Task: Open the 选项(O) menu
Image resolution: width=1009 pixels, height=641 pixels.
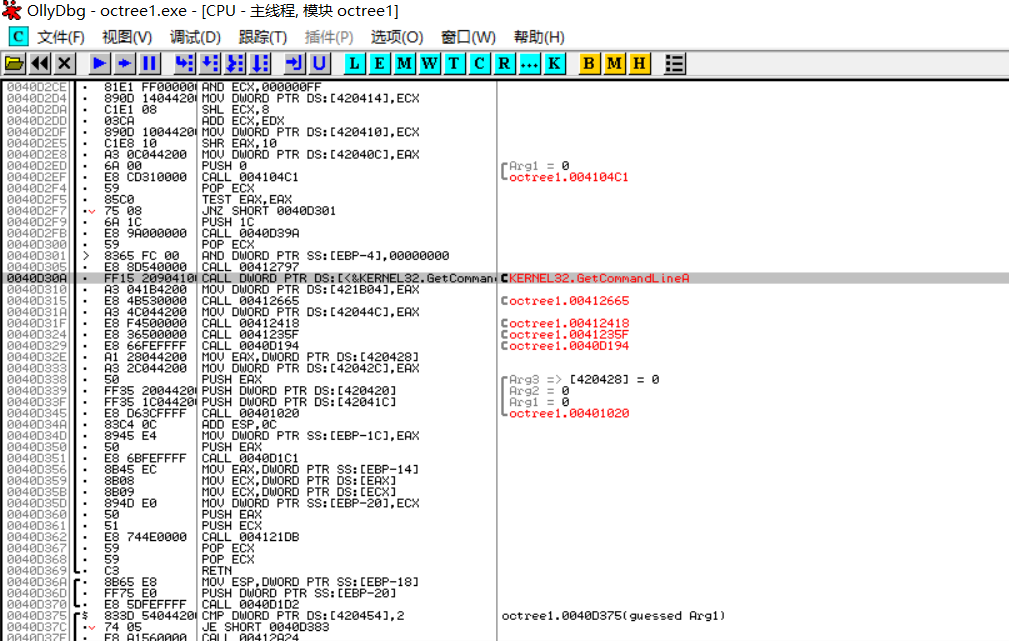Action: pos(397,37)
